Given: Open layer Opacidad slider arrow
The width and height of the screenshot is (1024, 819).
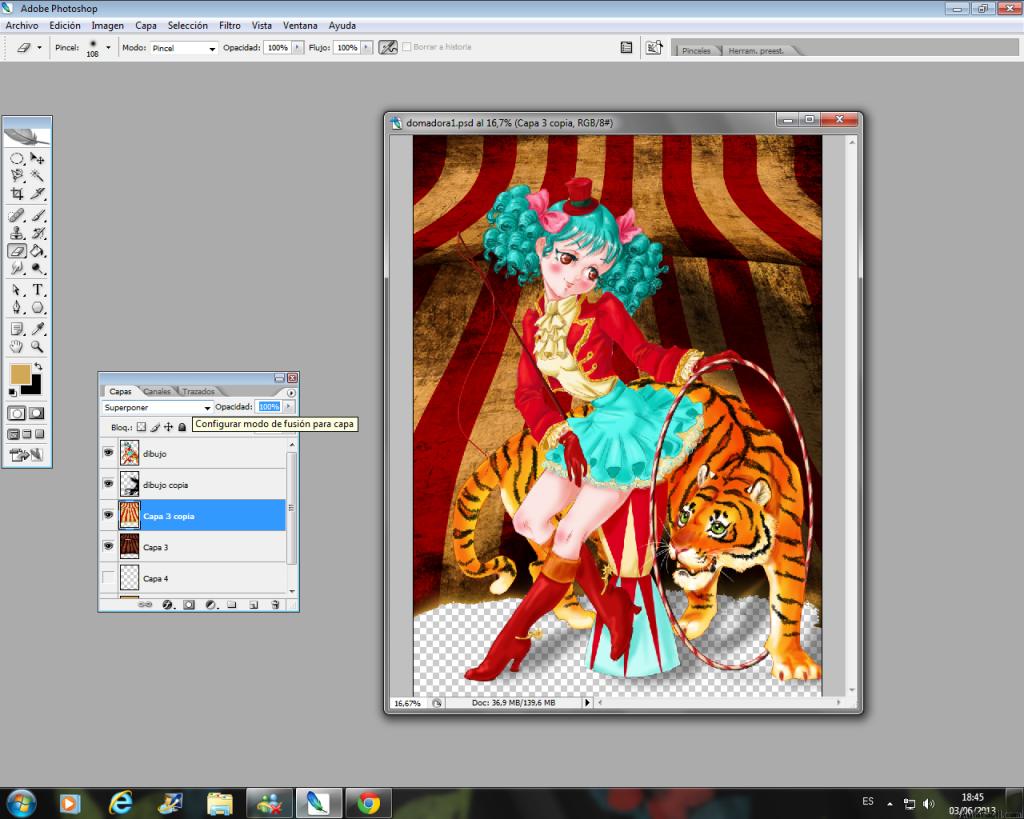Looking at the screenshot, I should 288,407.
